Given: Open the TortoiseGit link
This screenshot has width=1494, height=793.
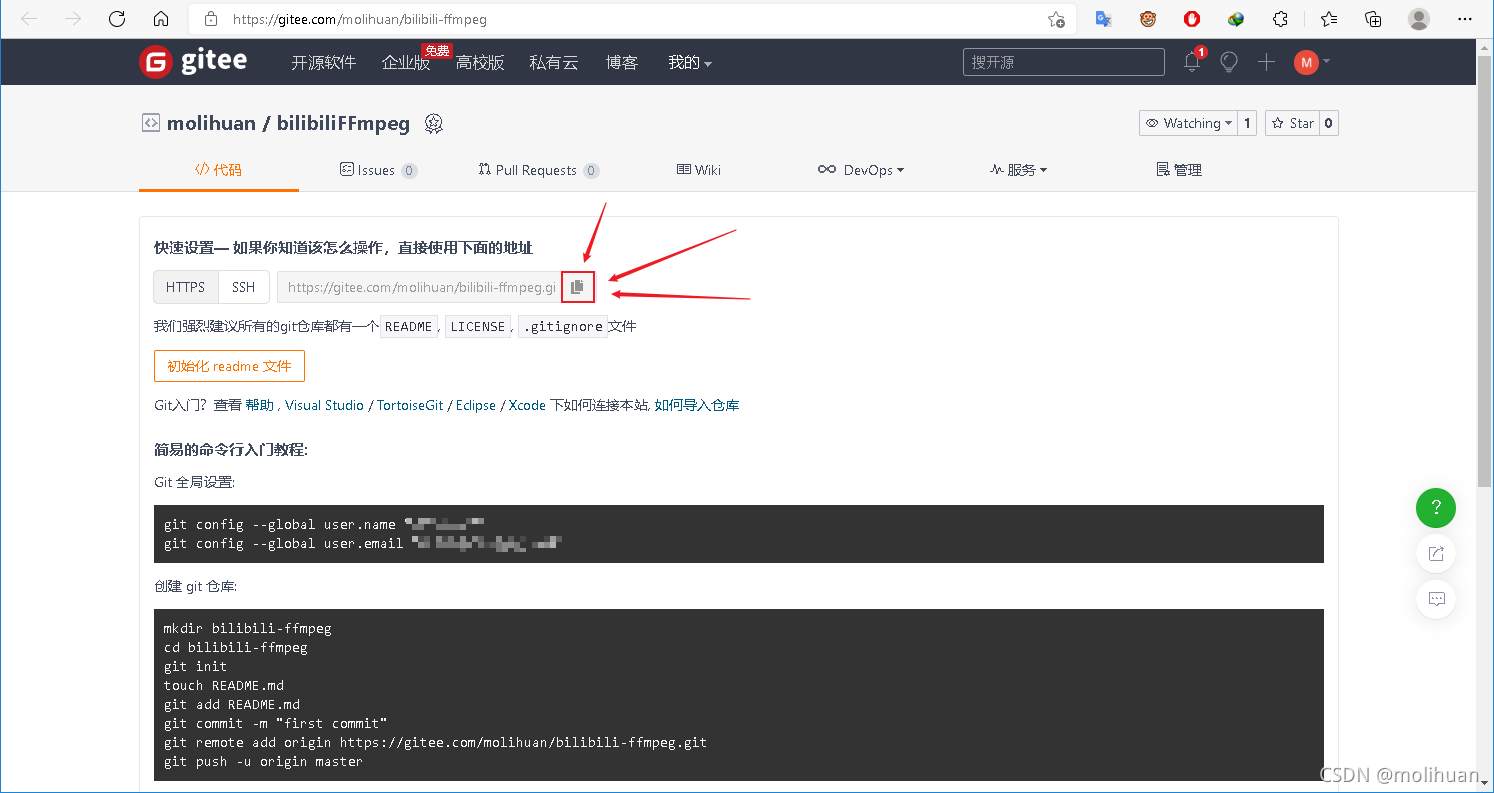Looking at the screenshot, I should 410,405.
